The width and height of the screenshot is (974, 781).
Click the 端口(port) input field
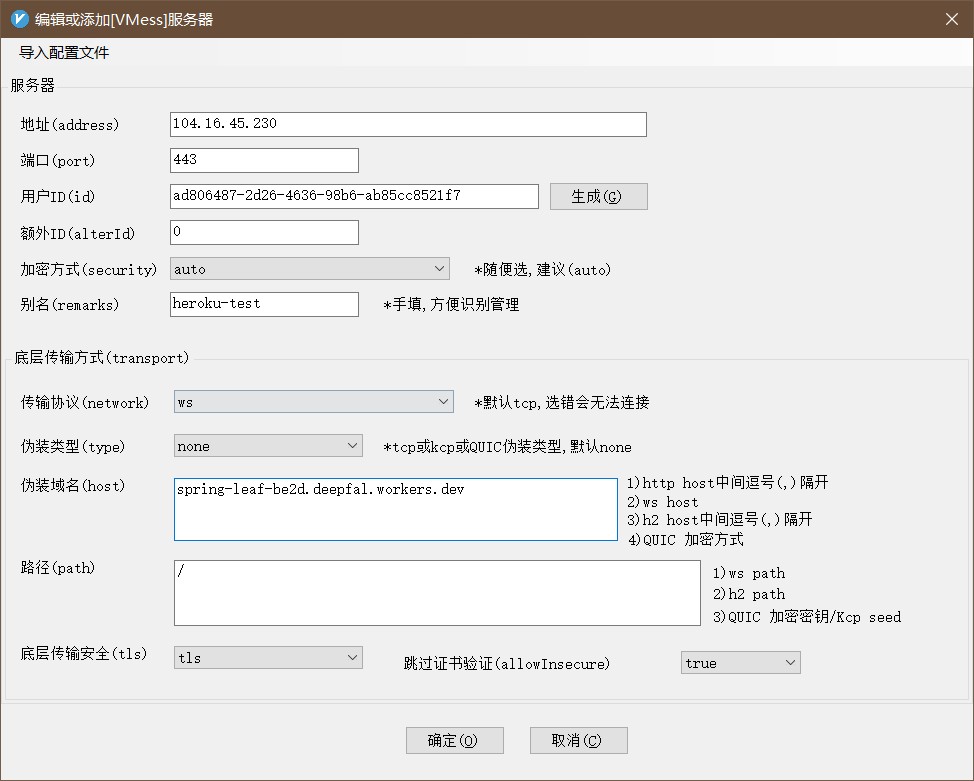[x=264, y=160]
